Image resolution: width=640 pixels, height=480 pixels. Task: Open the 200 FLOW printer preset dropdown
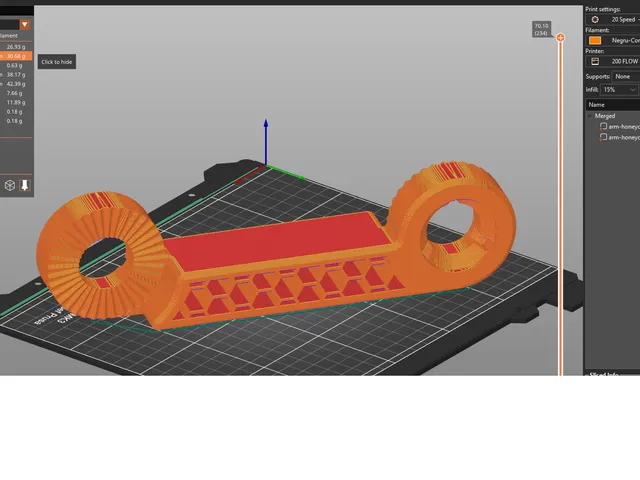point(613,61)
